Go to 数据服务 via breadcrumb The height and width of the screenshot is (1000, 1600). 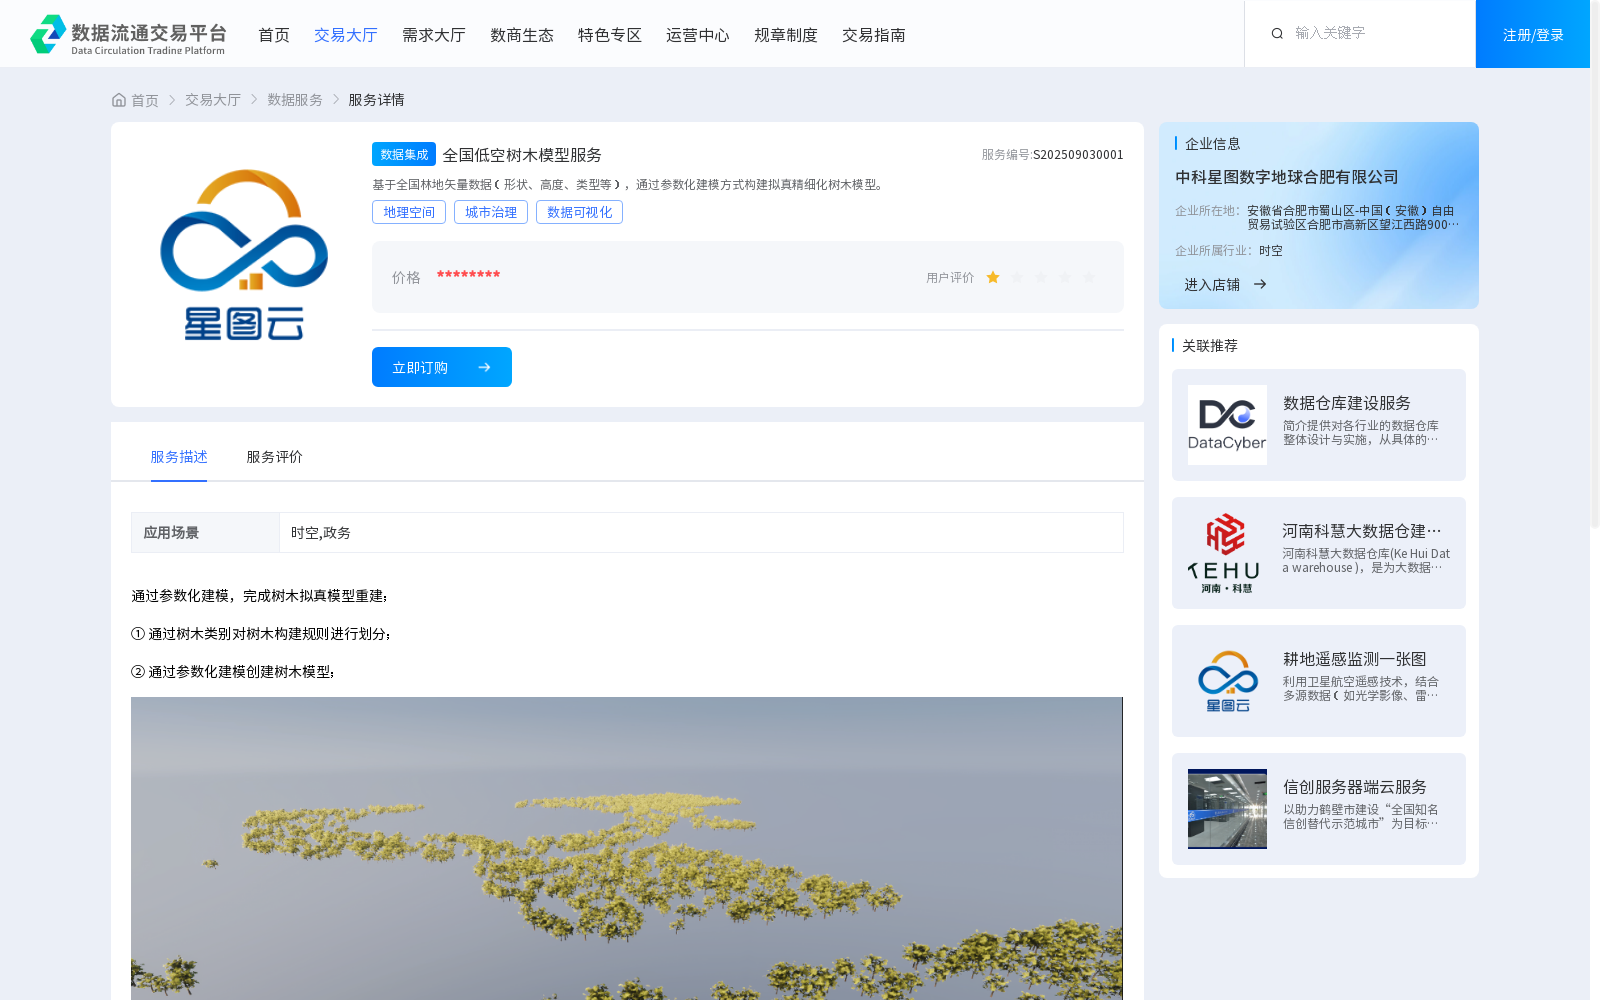(x=295, y=100)
